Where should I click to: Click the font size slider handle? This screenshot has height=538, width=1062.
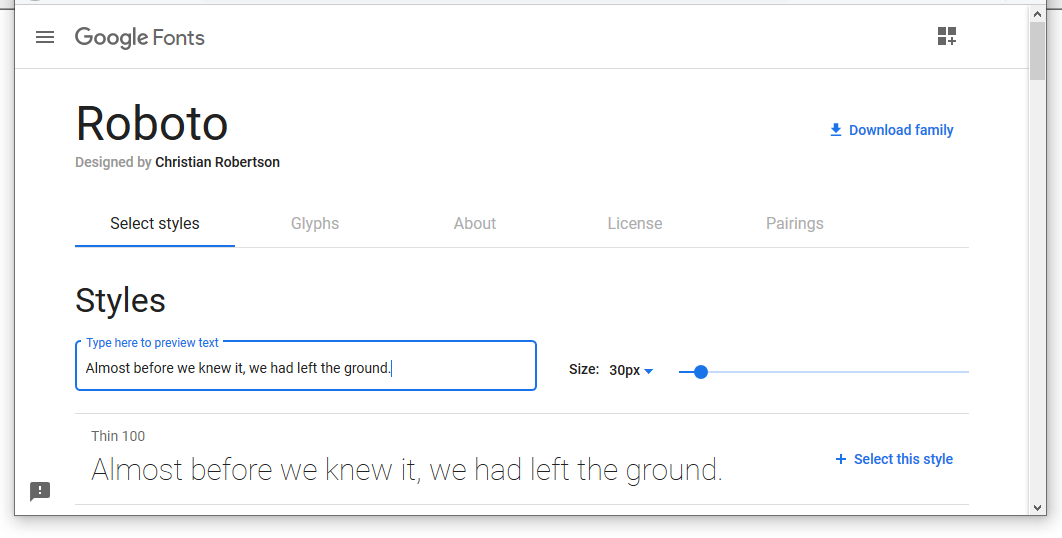pyautogui.click(x=701, y=372)
